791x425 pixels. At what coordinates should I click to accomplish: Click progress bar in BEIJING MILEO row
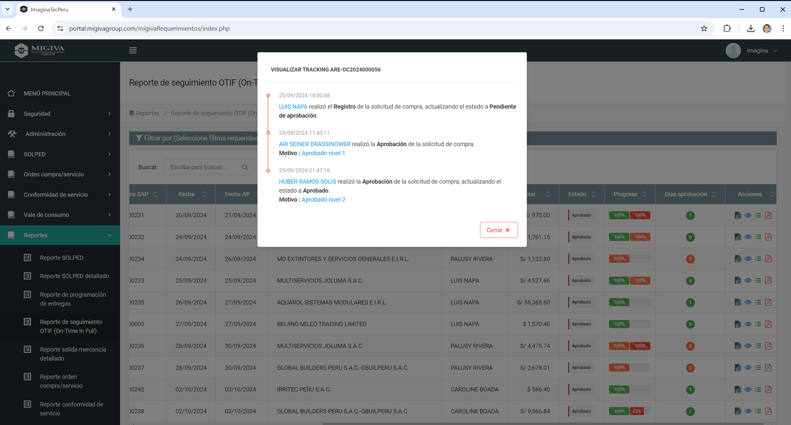pyautogui.click(x=629, y=324)
